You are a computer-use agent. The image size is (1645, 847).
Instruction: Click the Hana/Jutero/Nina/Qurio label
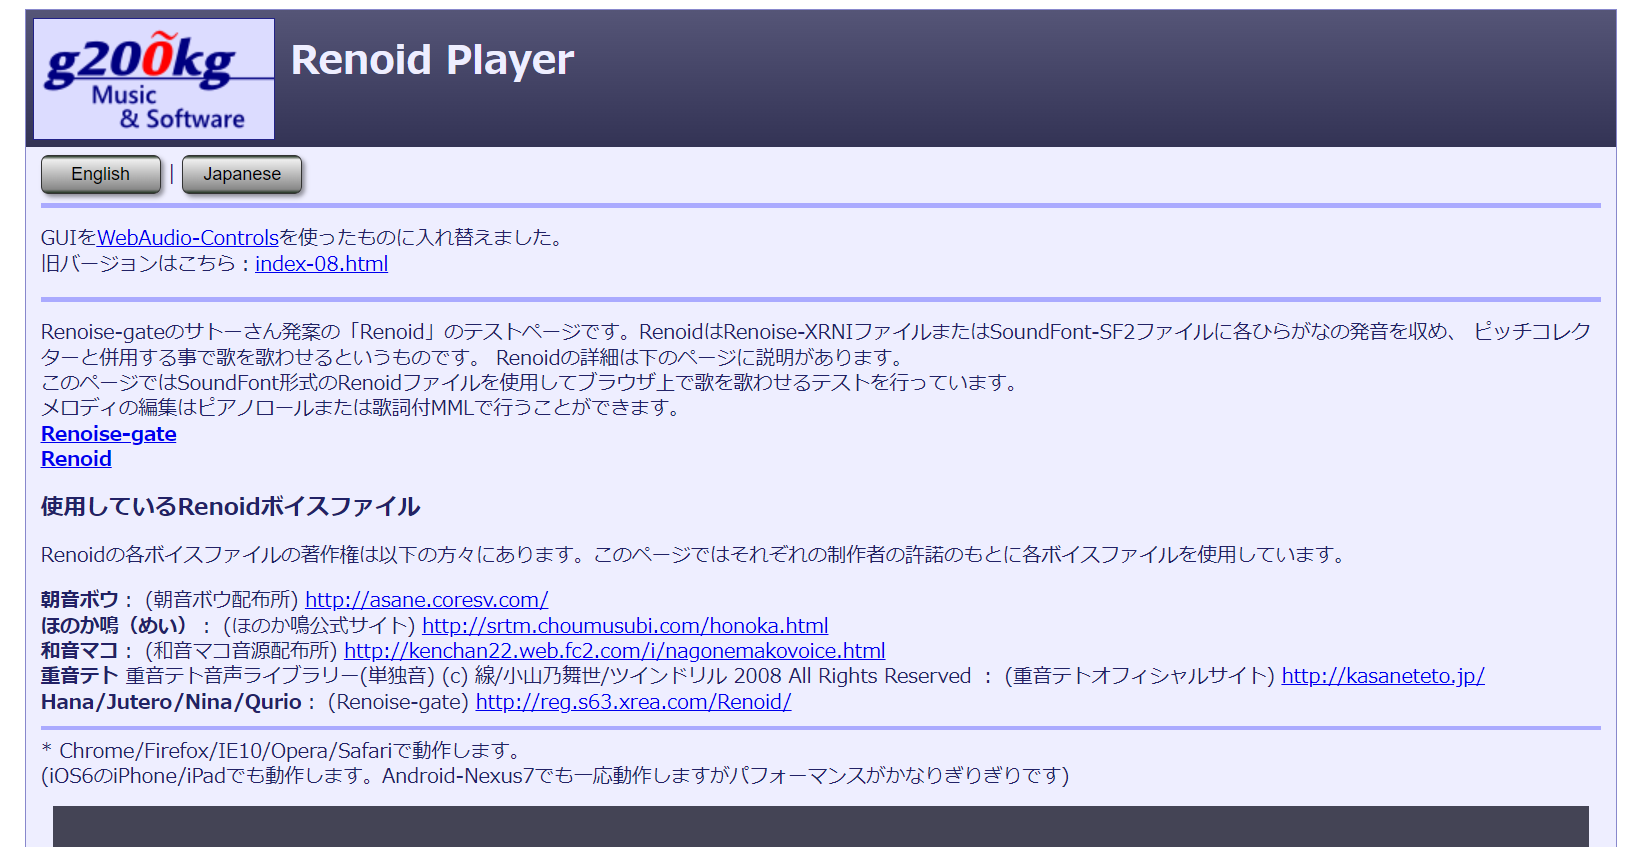pos(171,702)
